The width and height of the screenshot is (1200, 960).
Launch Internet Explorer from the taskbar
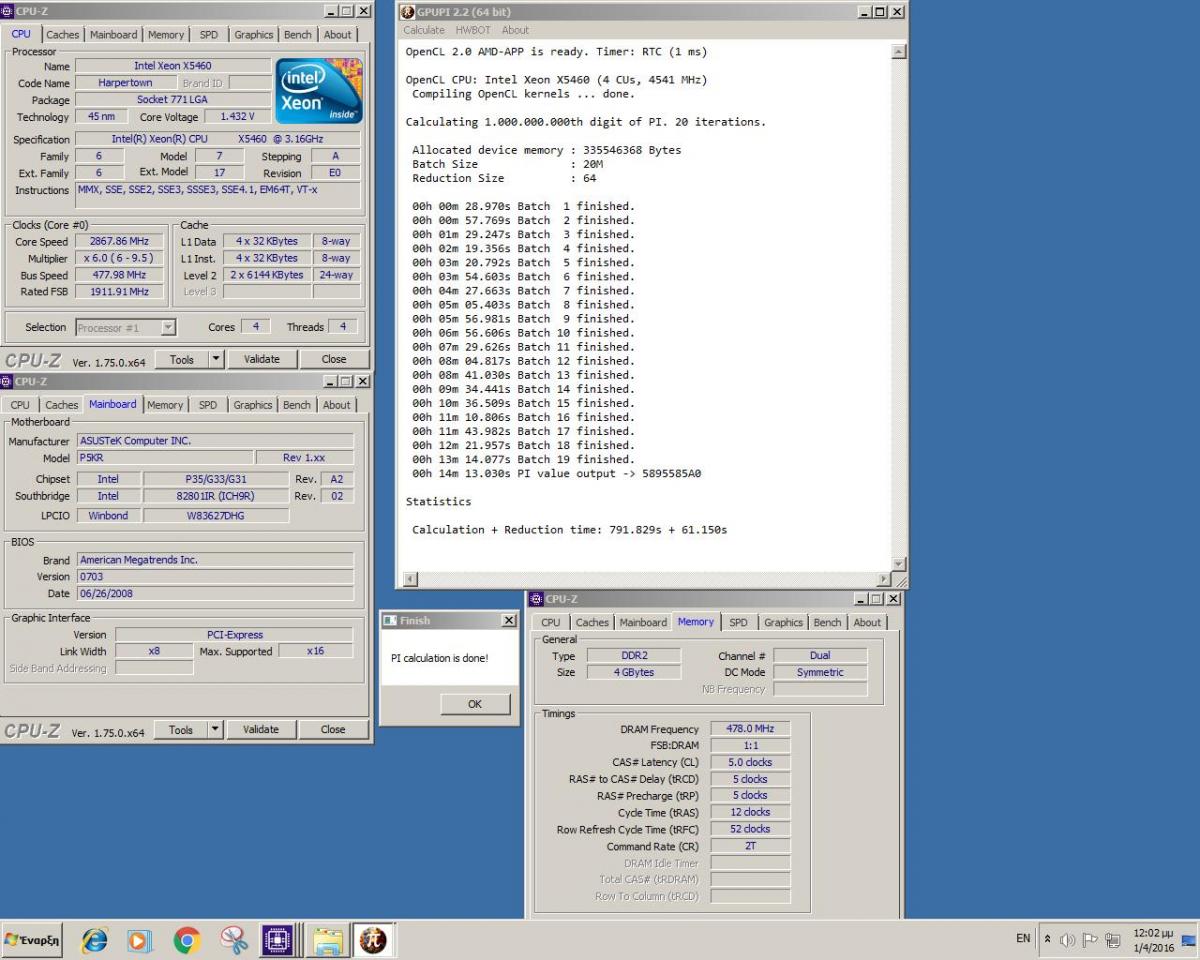coord(95,939)
